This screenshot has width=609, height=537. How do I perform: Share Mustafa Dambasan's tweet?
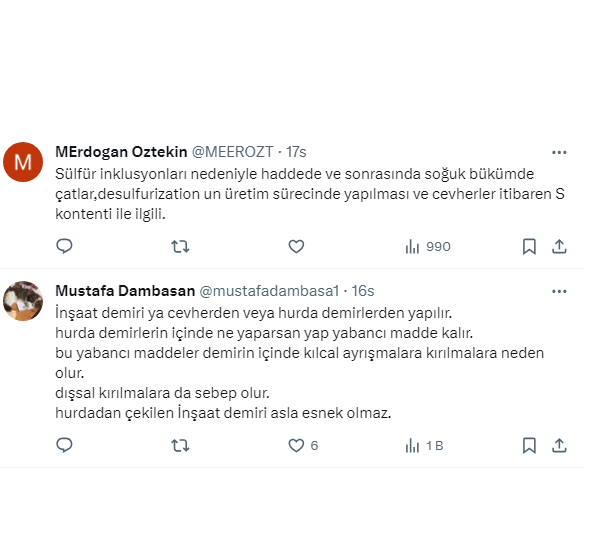(560, 445)
